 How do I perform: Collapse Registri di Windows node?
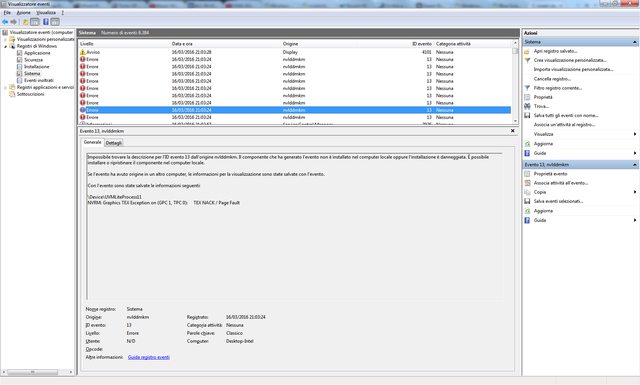(x=5, y=47)
